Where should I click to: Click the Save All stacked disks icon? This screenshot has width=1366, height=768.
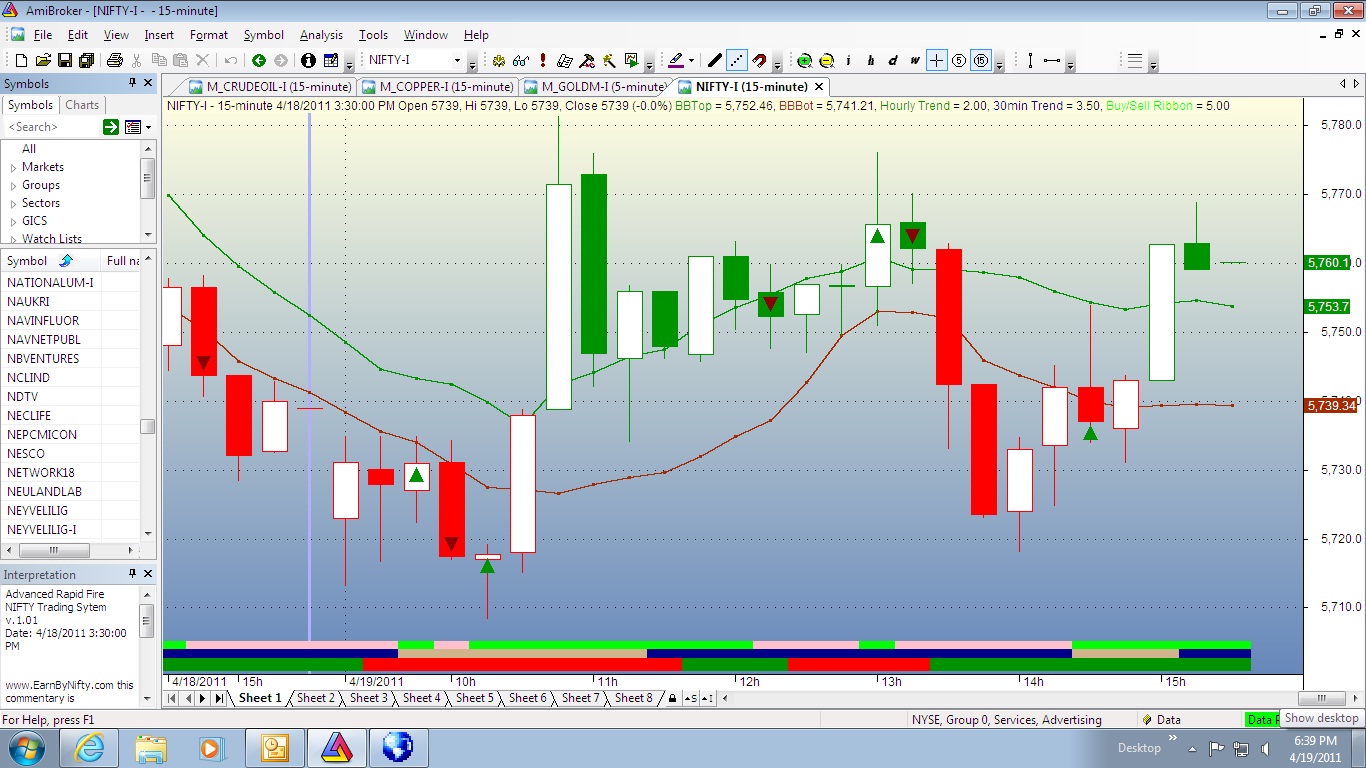pos(87,60)
